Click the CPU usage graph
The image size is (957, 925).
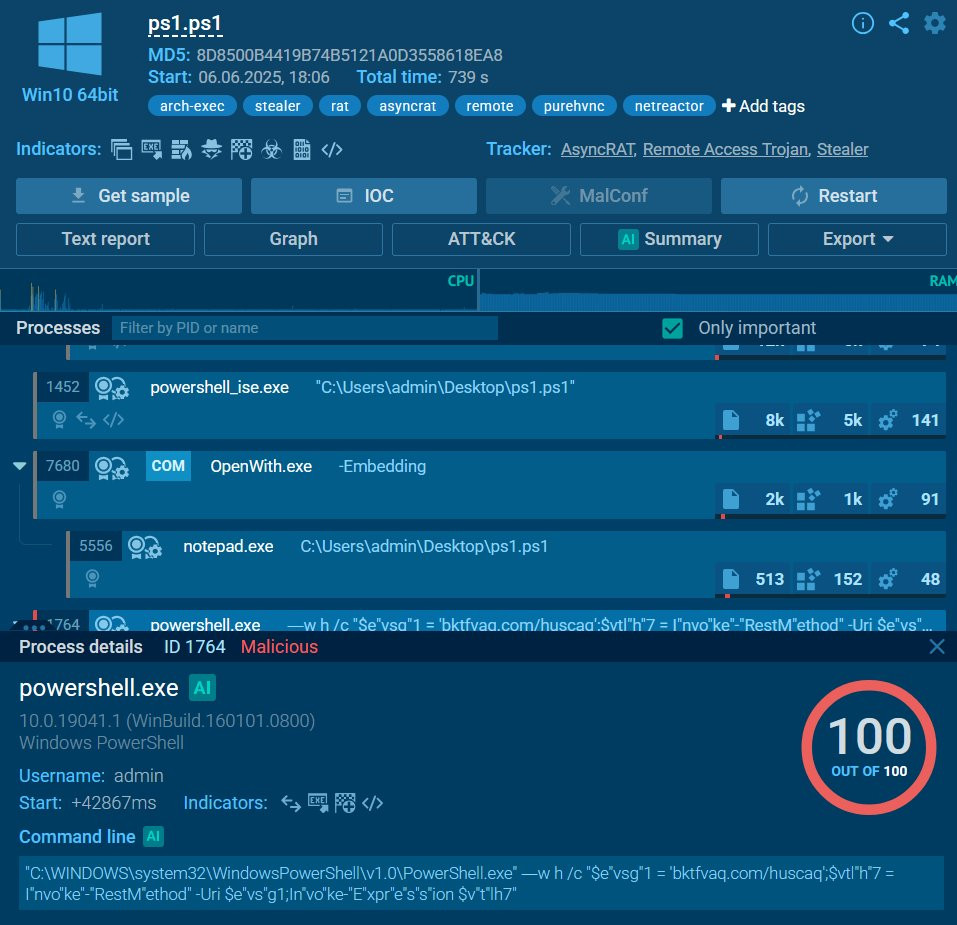click(238, 290)
